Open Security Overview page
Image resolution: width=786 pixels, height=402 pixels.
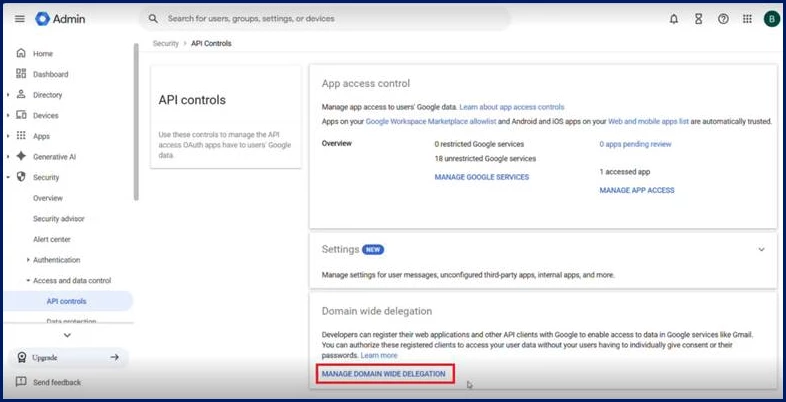(x=48, y=198)
